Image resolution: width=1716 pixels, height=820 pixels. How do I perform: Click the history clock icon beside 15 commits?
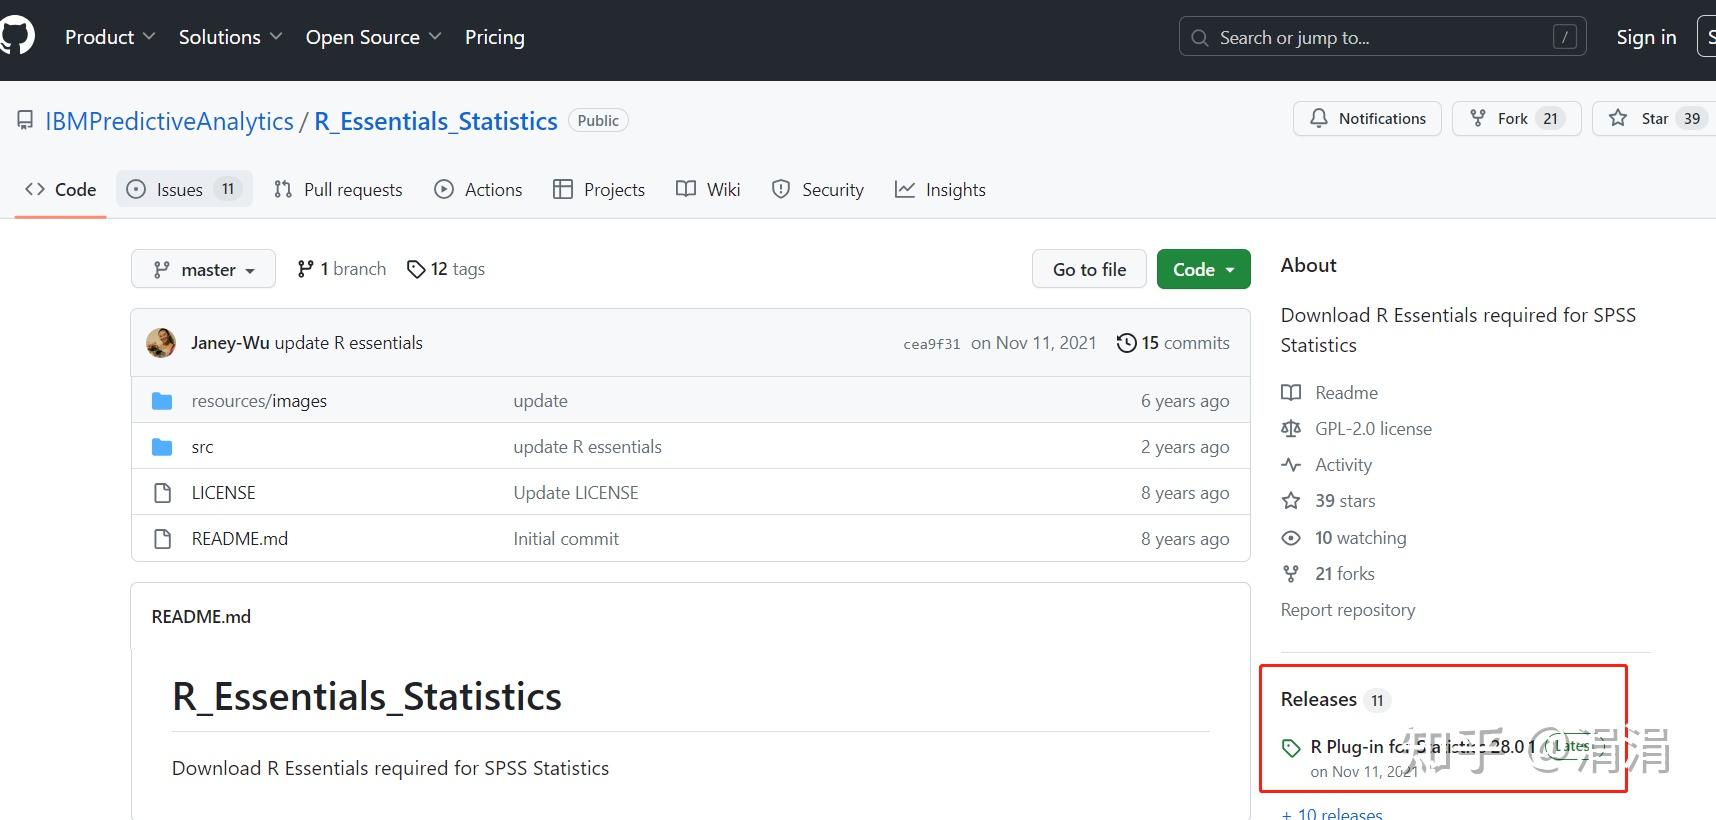tap(1126, 343)
